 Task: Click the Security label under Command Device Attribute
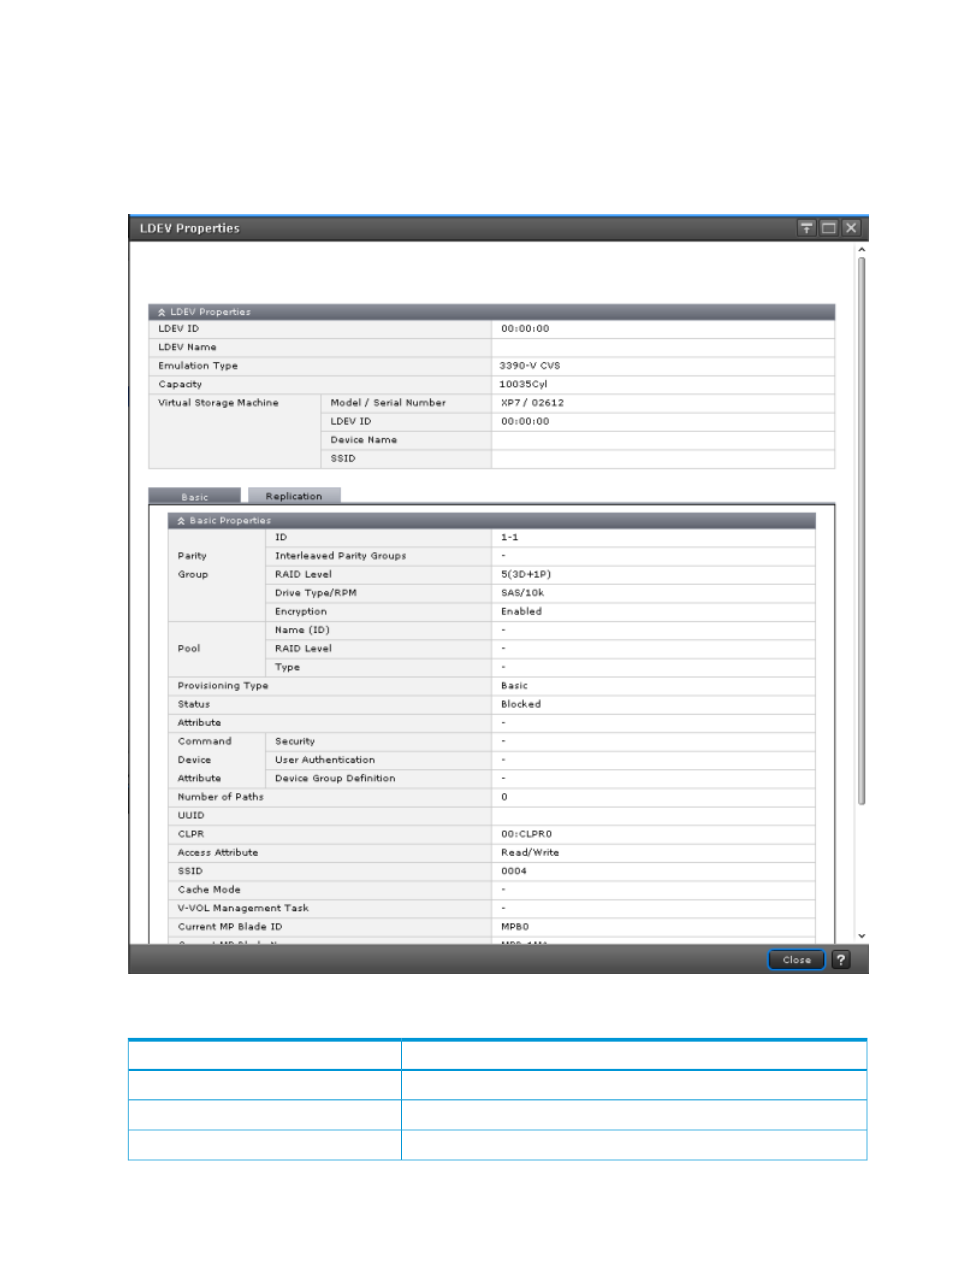[x=295, y=741]
